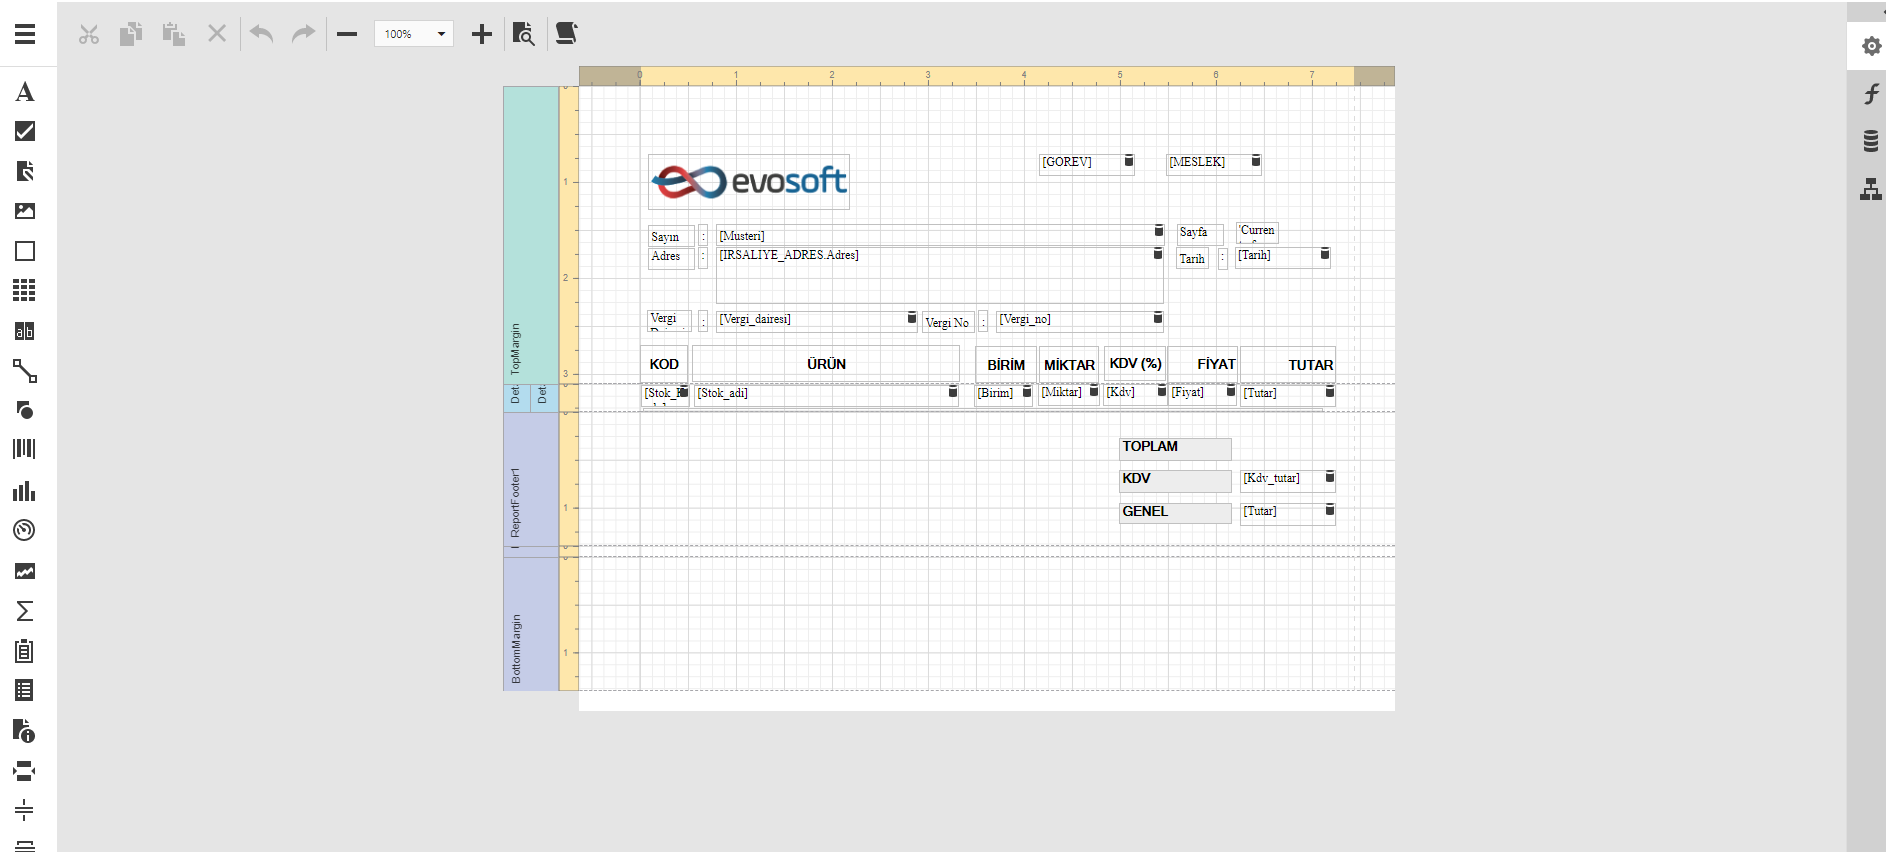Select the Barcode tool
Screen dimensions: 1886x853
click(25, 449)
